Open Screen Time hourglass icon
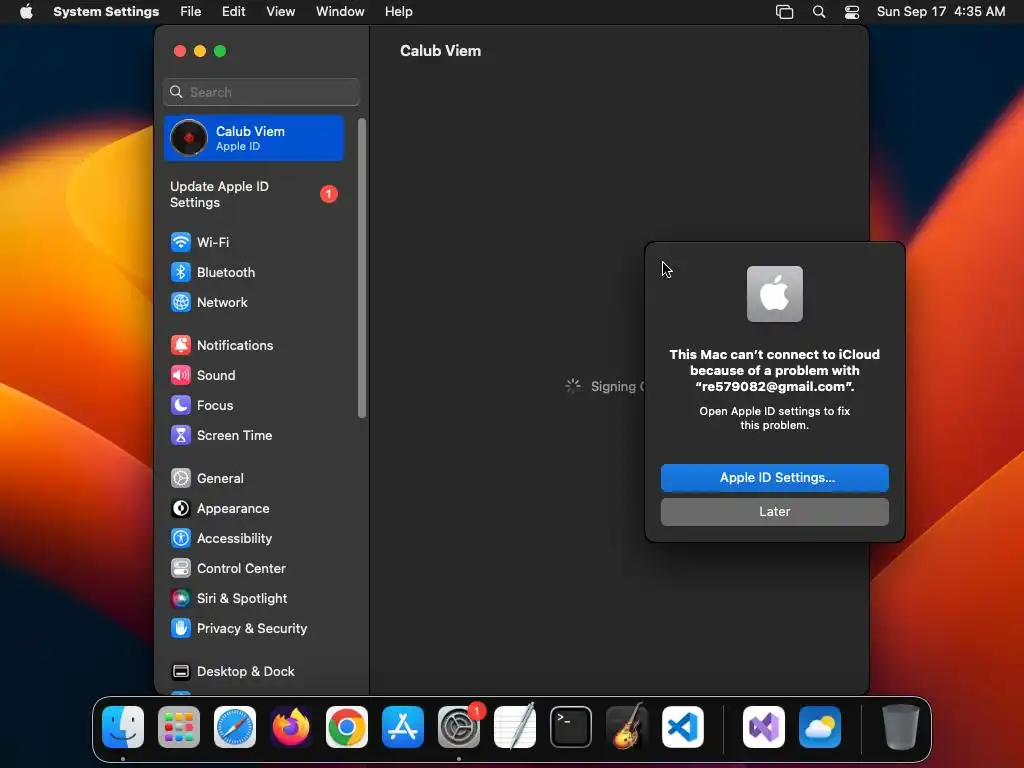1024x768 pixels. coord(181,436)
